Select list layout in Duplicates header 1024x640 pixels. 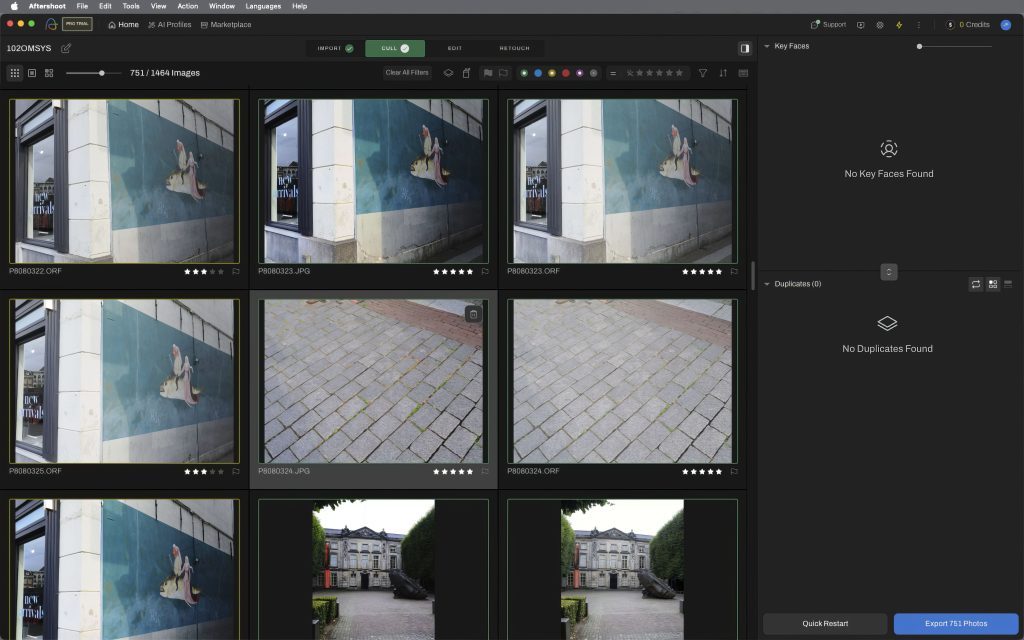(x=1008, y=284)
